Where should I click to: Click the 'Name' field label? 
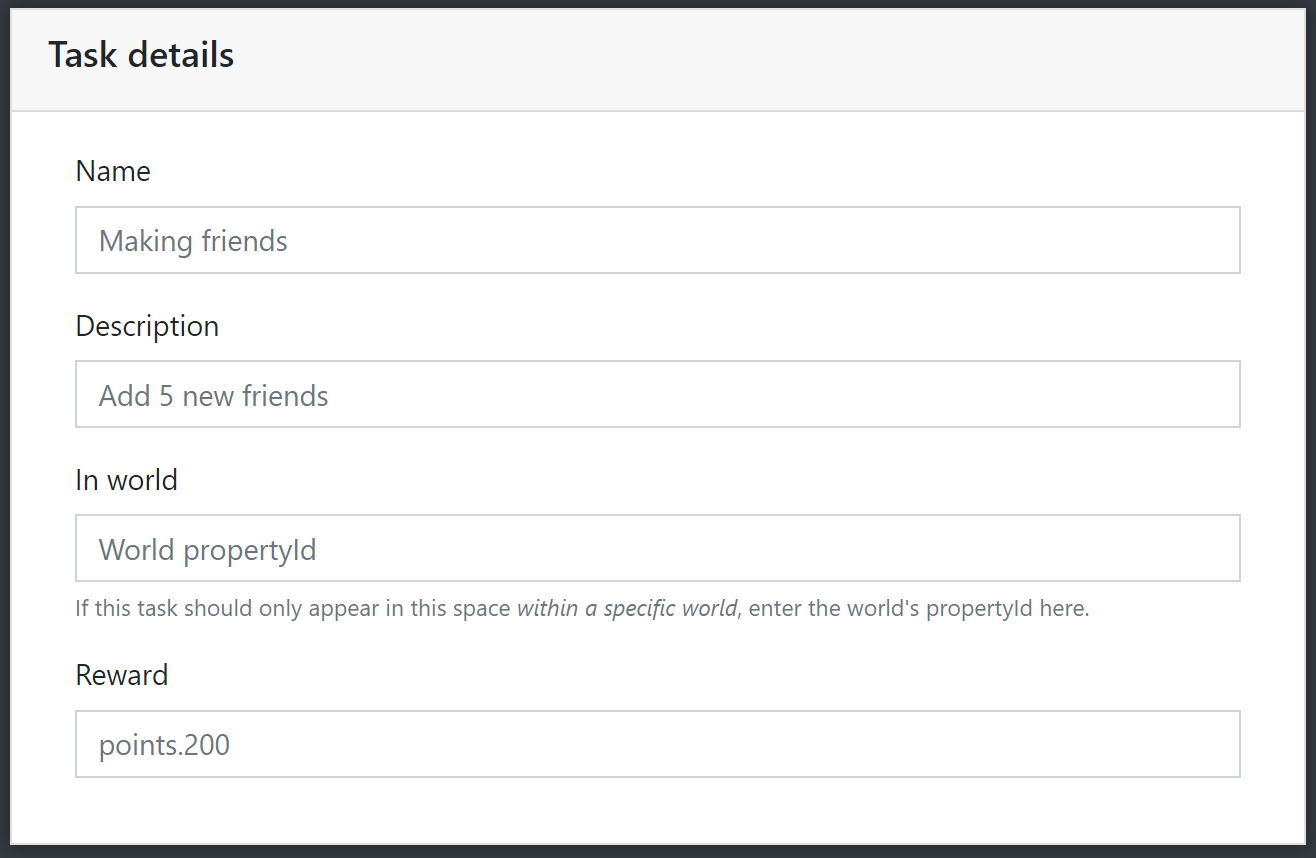tap(113, 171)
